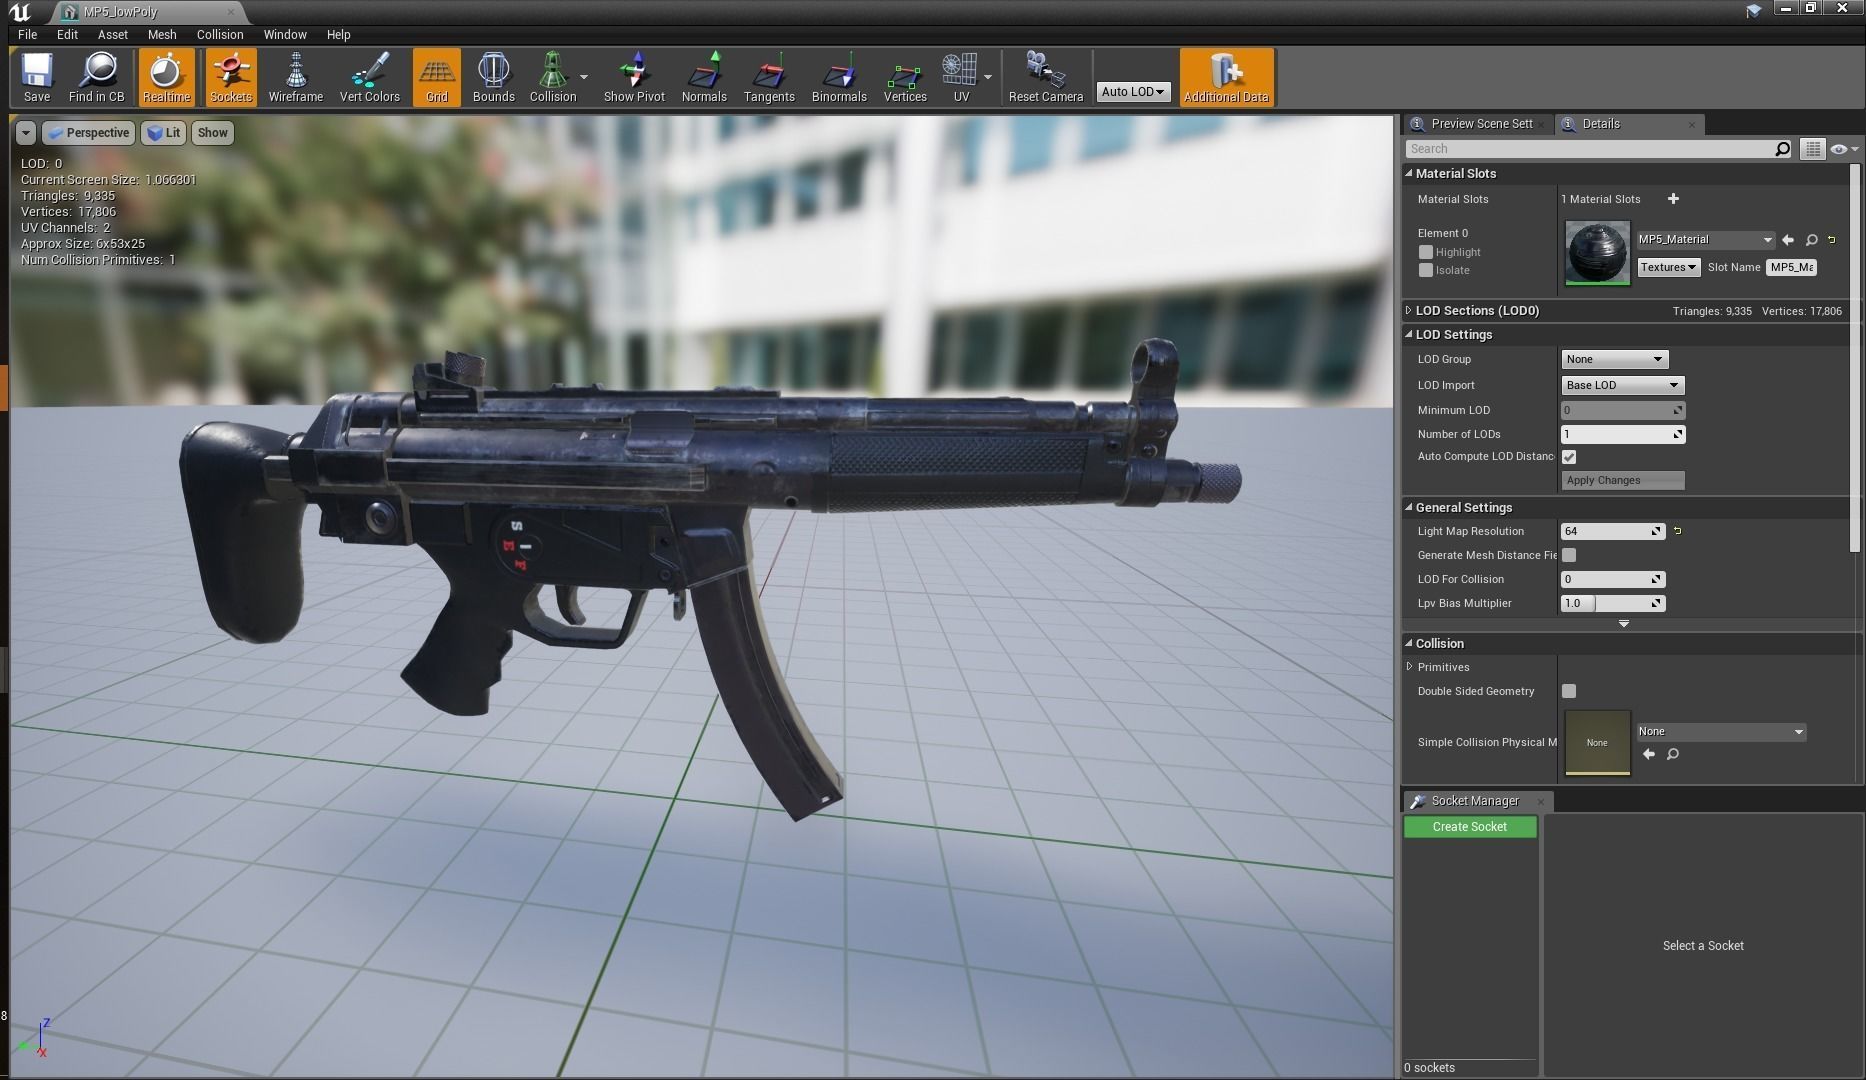Toggle Collision display button
This screenshot has height=1080, width=1866.
(x=553, y=77)
